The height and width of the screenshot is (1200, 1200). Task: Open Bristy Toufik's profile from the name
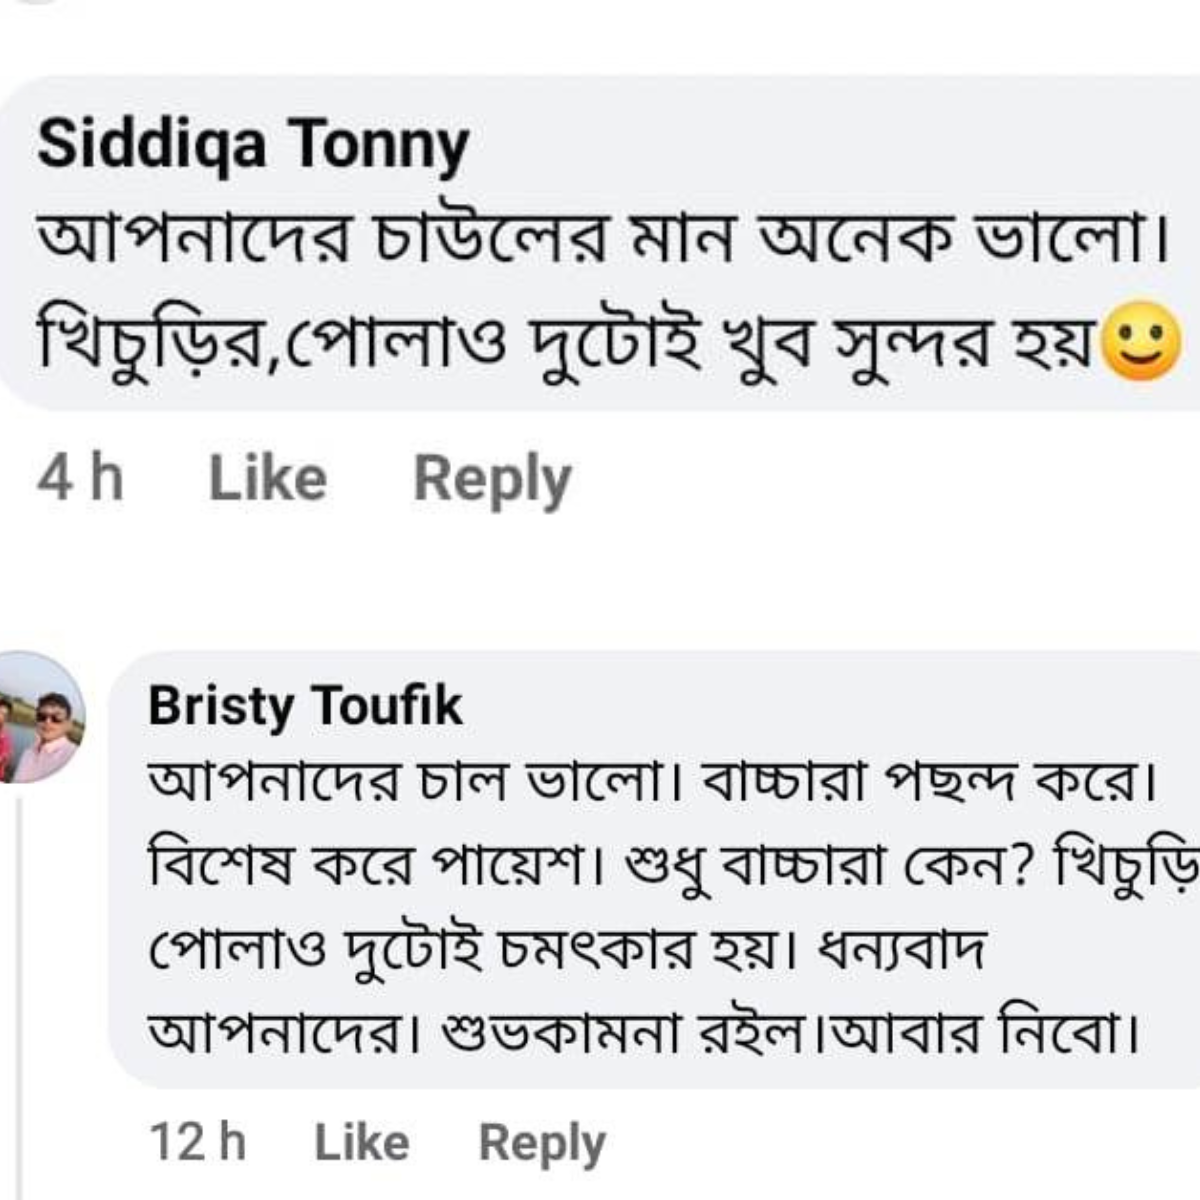click(x=305, y=706)
